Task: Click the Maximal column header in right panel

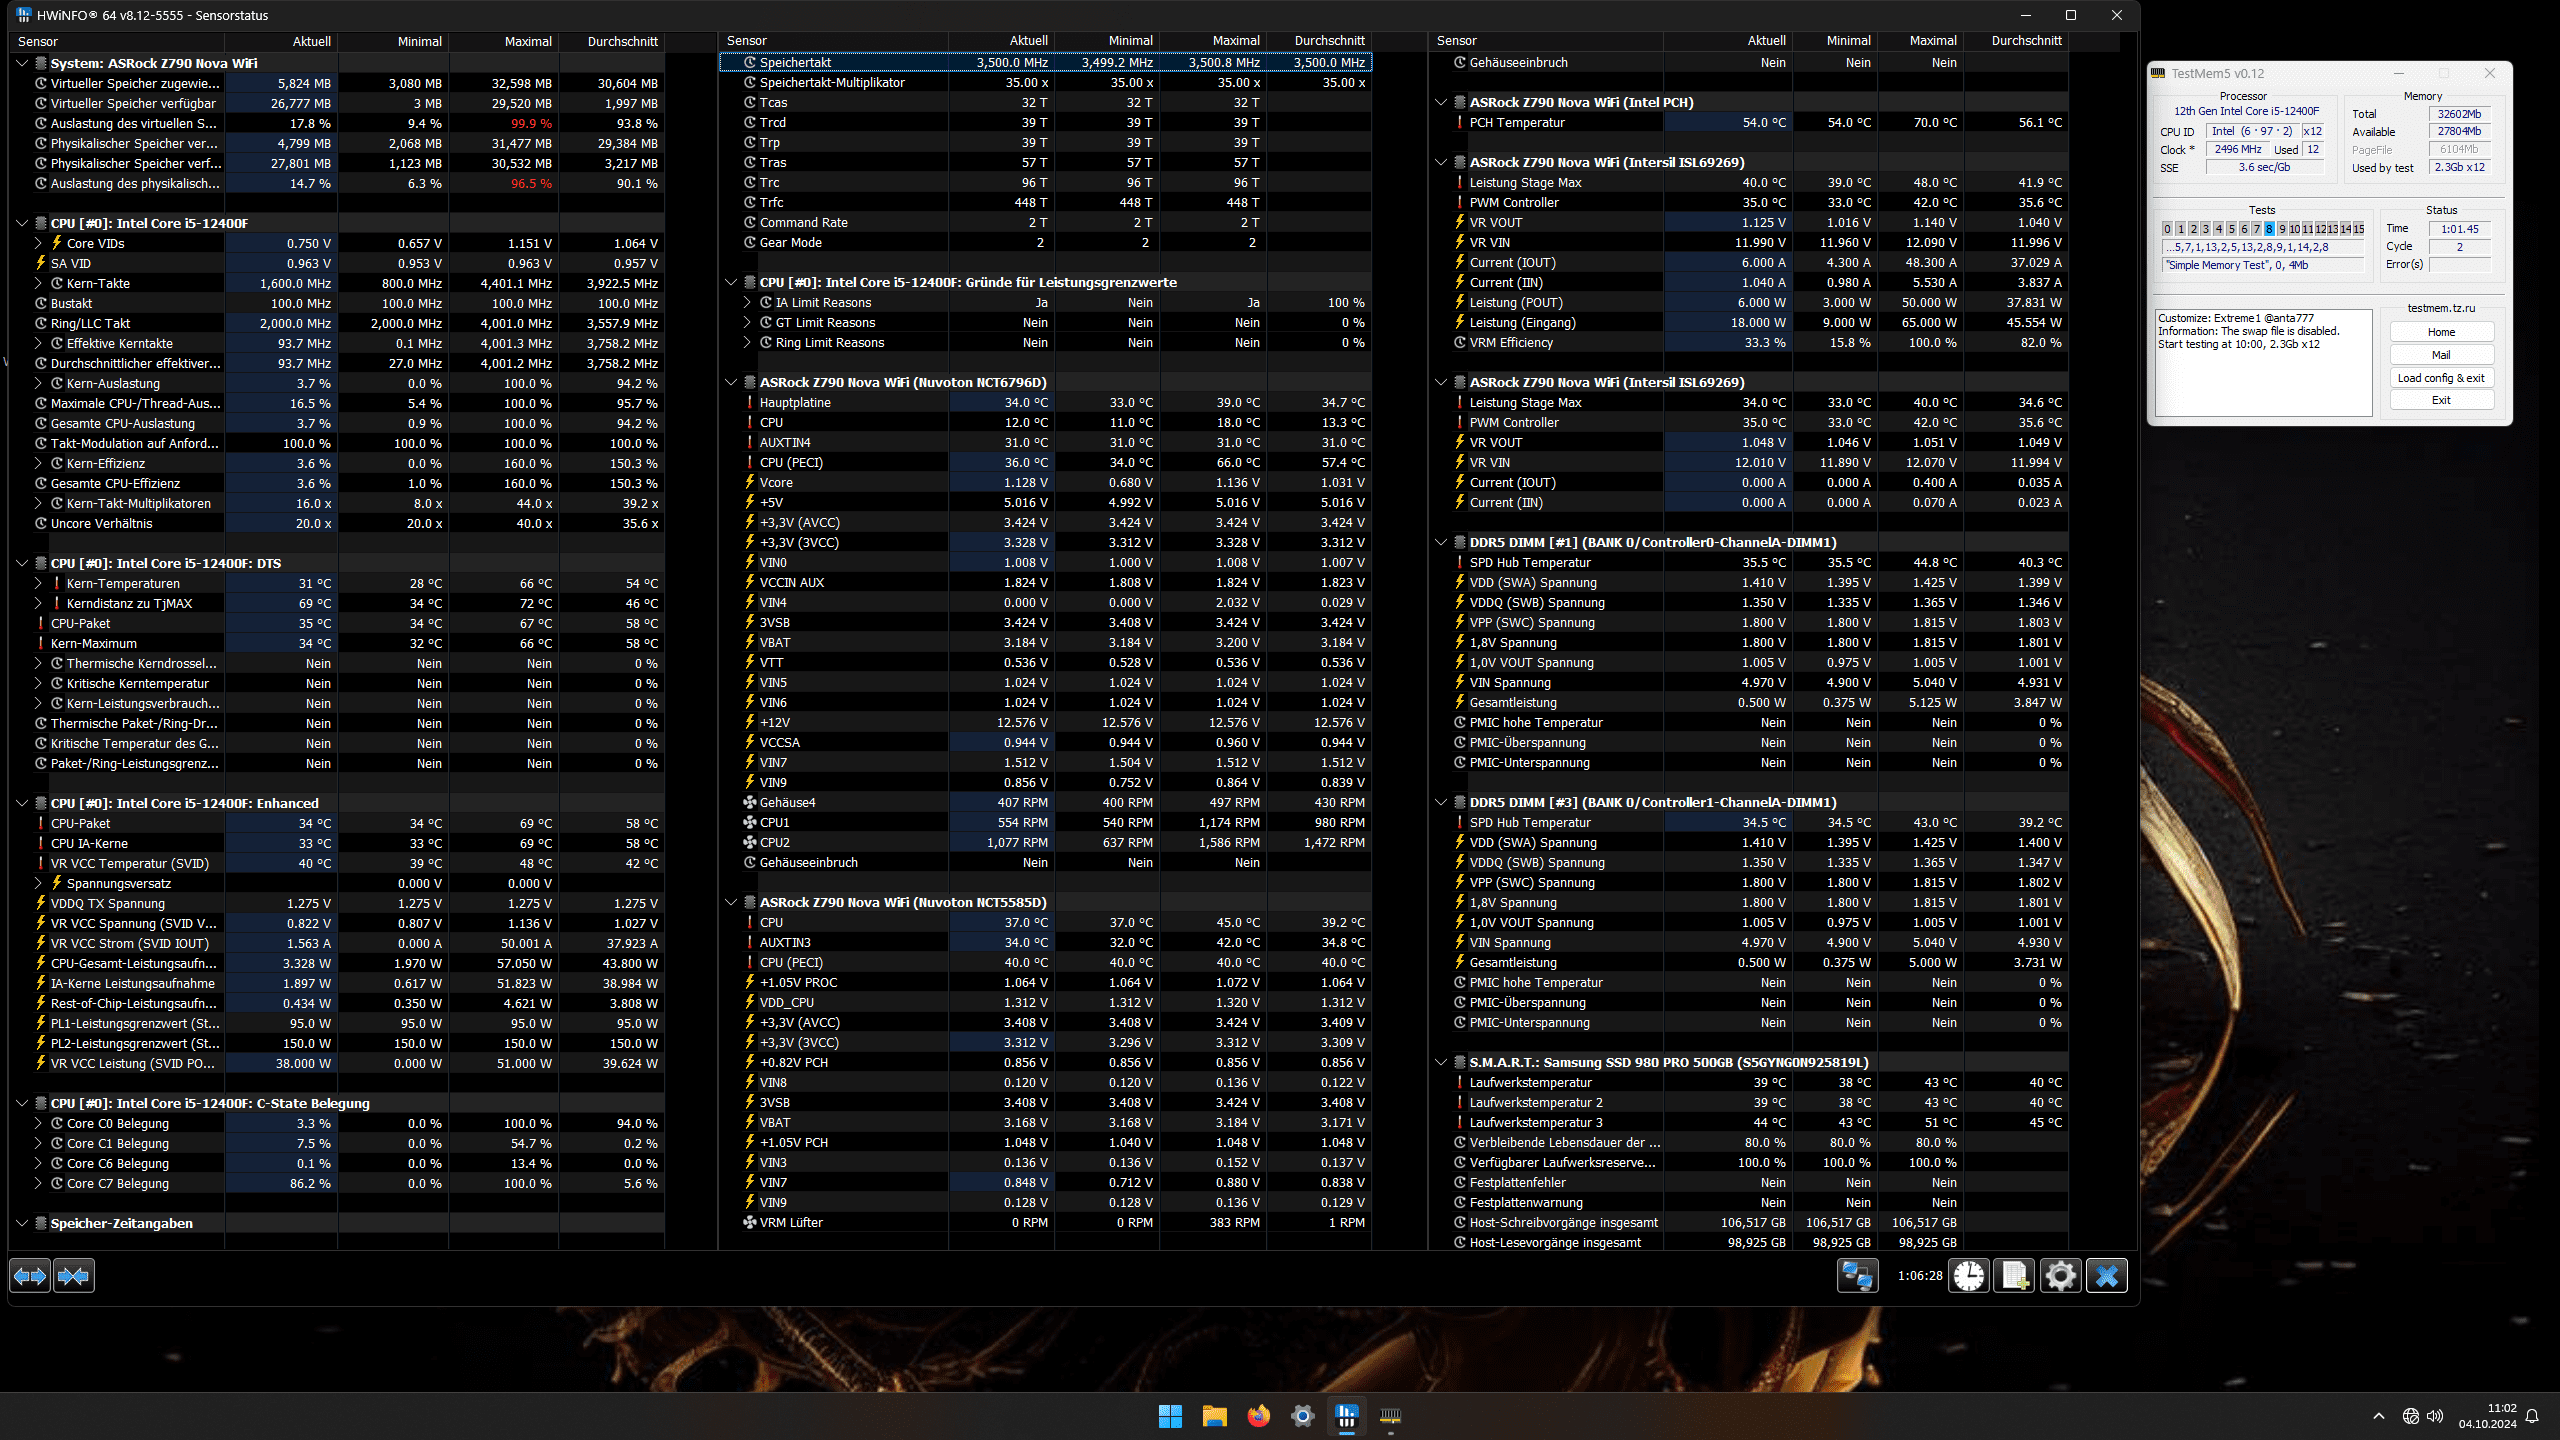Action: [x=1922, y=41]
